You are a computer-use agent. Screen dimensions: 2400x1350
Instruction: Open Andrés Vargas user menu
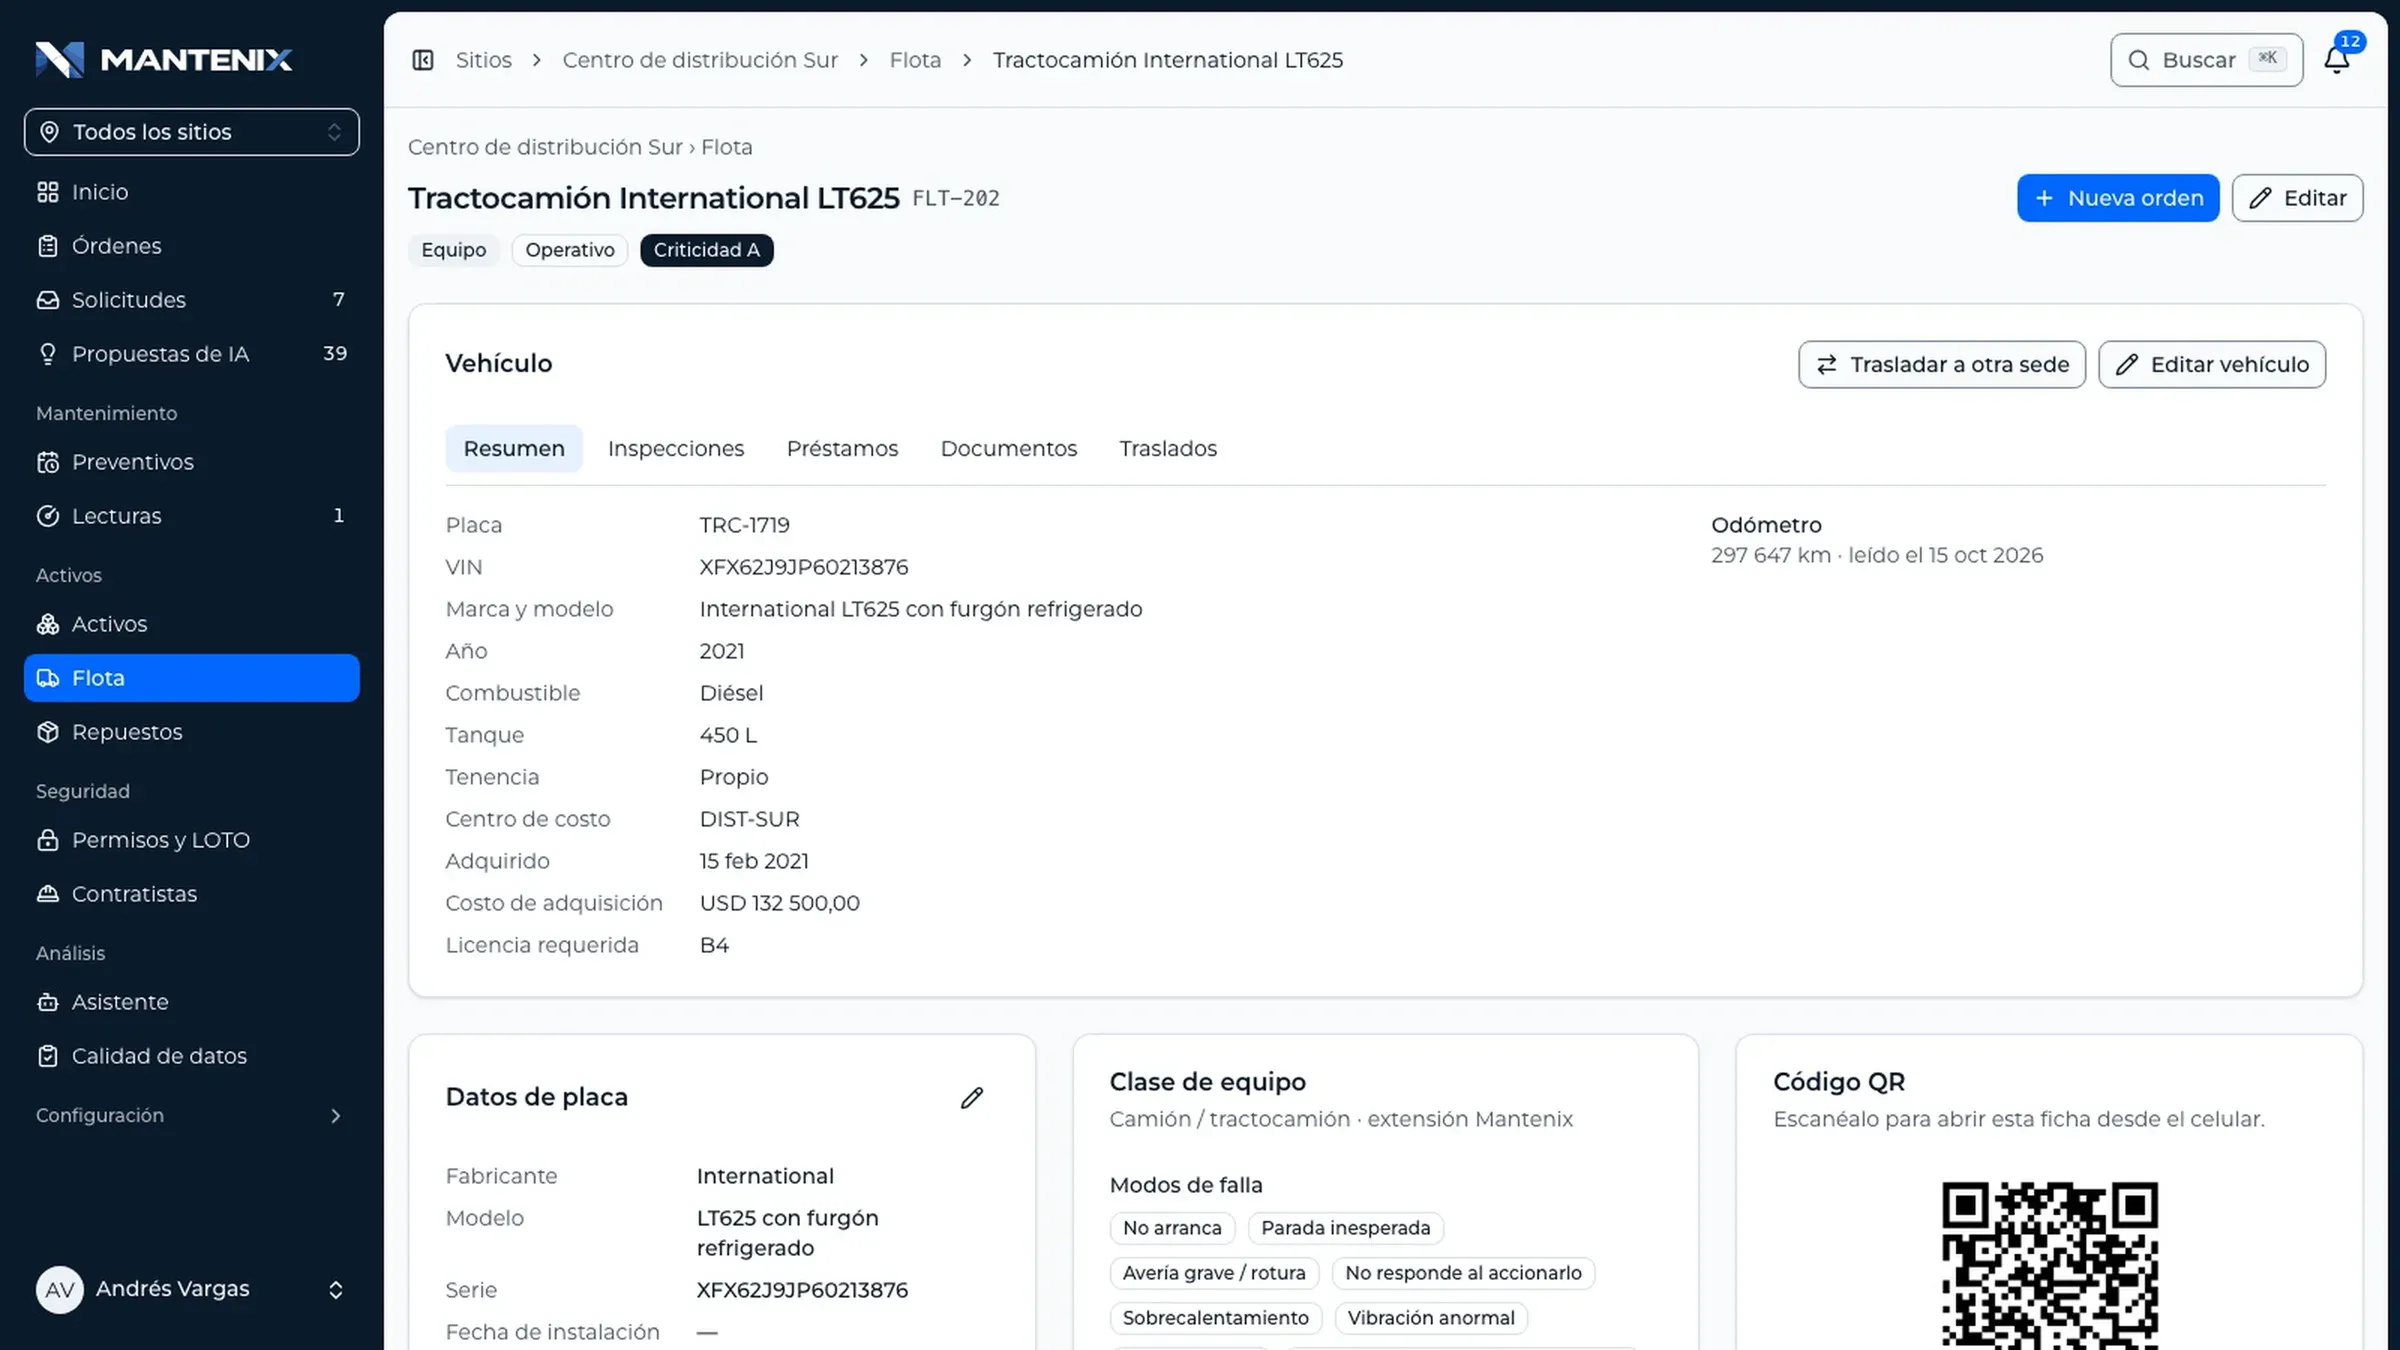point(192,1290)
